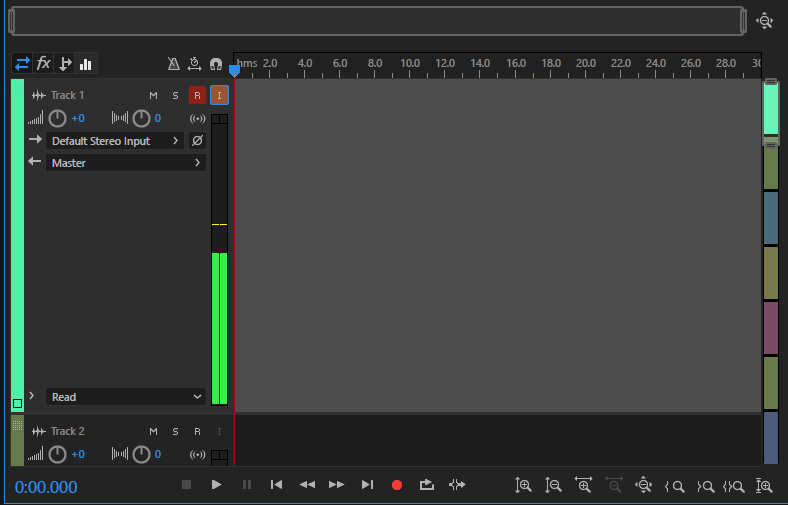
Task: Click the horizontal zoom navigator bar at top
Action: (377, 21)
